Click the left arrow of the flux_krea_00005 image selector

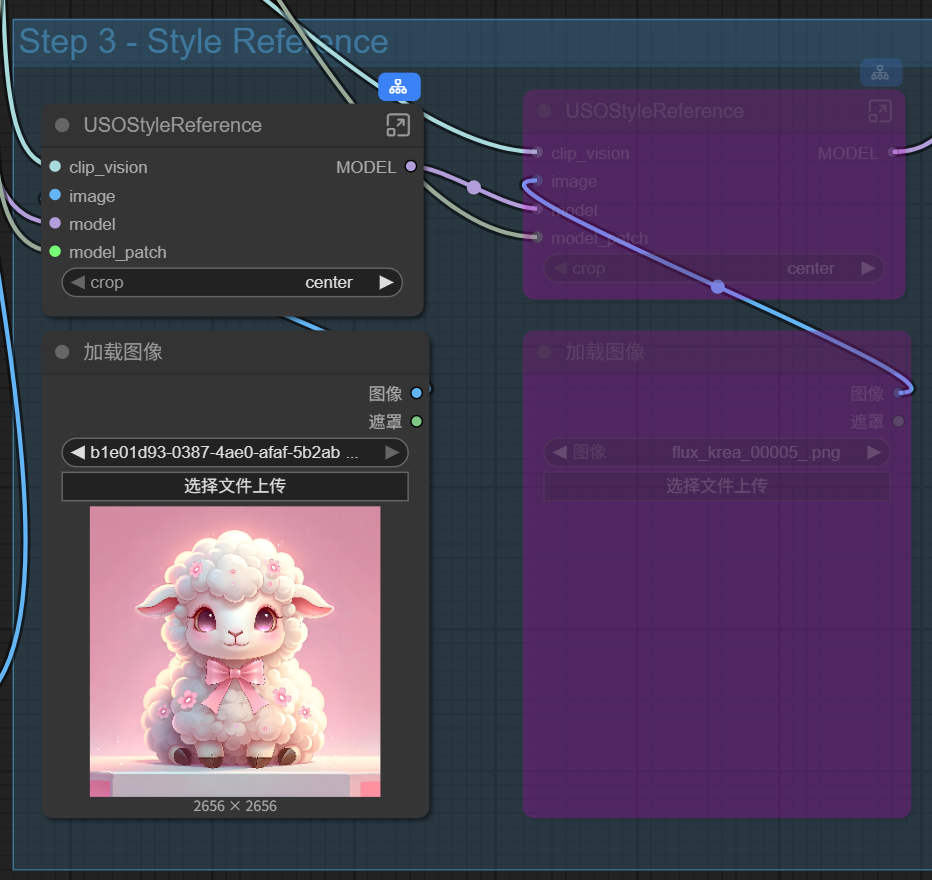click(x=559, y=453)
